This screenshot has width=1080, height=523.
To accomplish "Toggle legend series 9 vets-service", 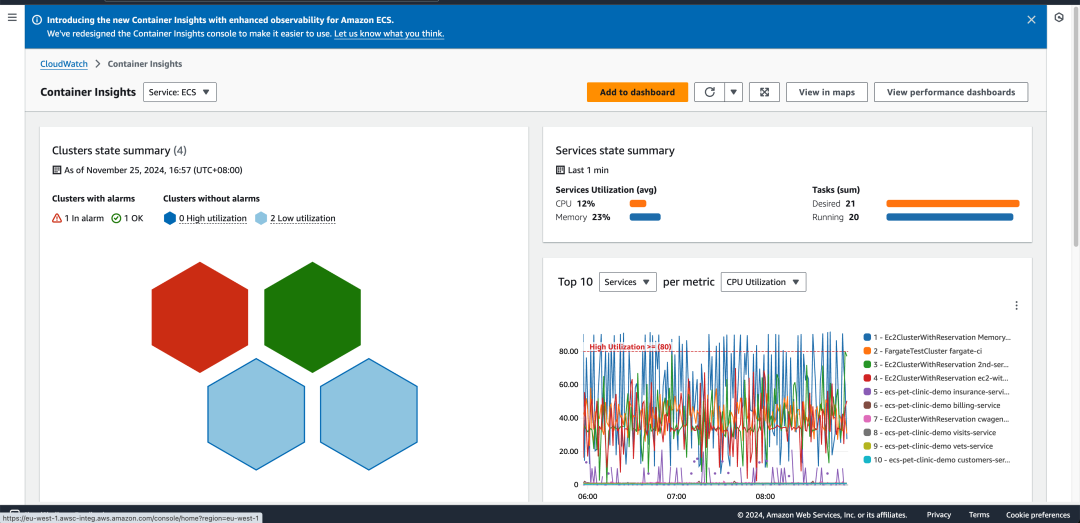I will coord(928,446).
